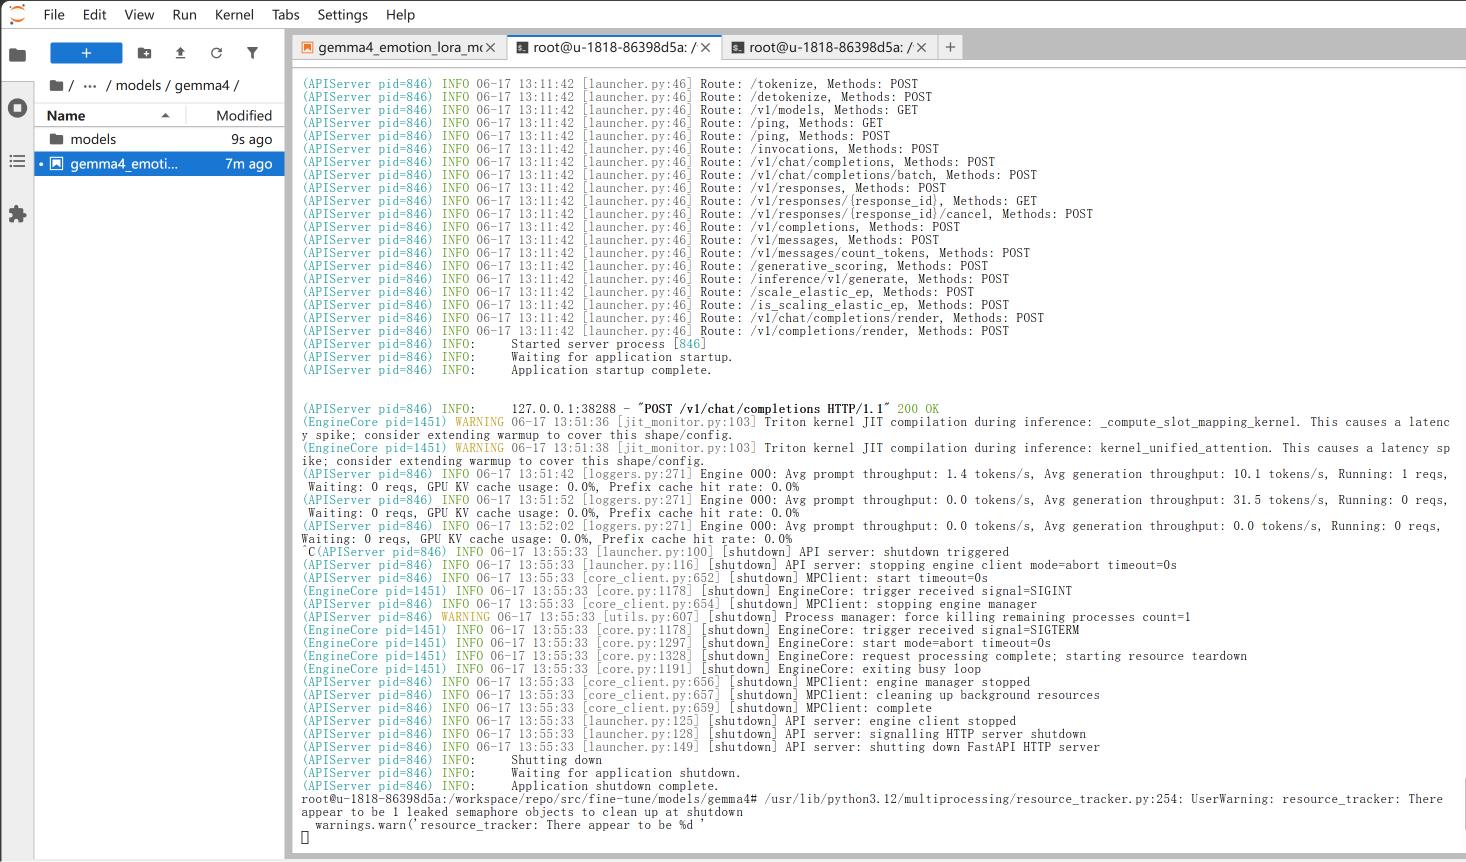Click '9s ago' modified time
Screen dimensions: 1466x862
tap(252, 140)
